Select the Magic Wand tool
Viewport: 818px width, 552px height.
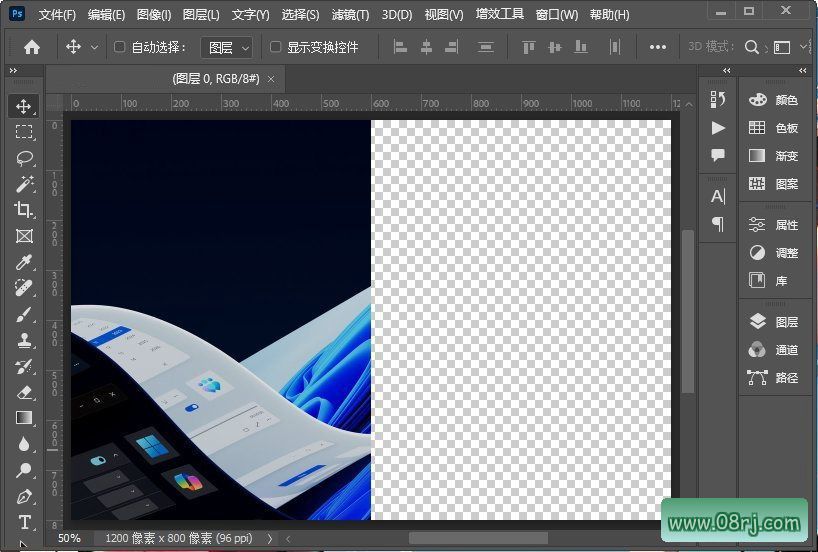pos(23,184)
